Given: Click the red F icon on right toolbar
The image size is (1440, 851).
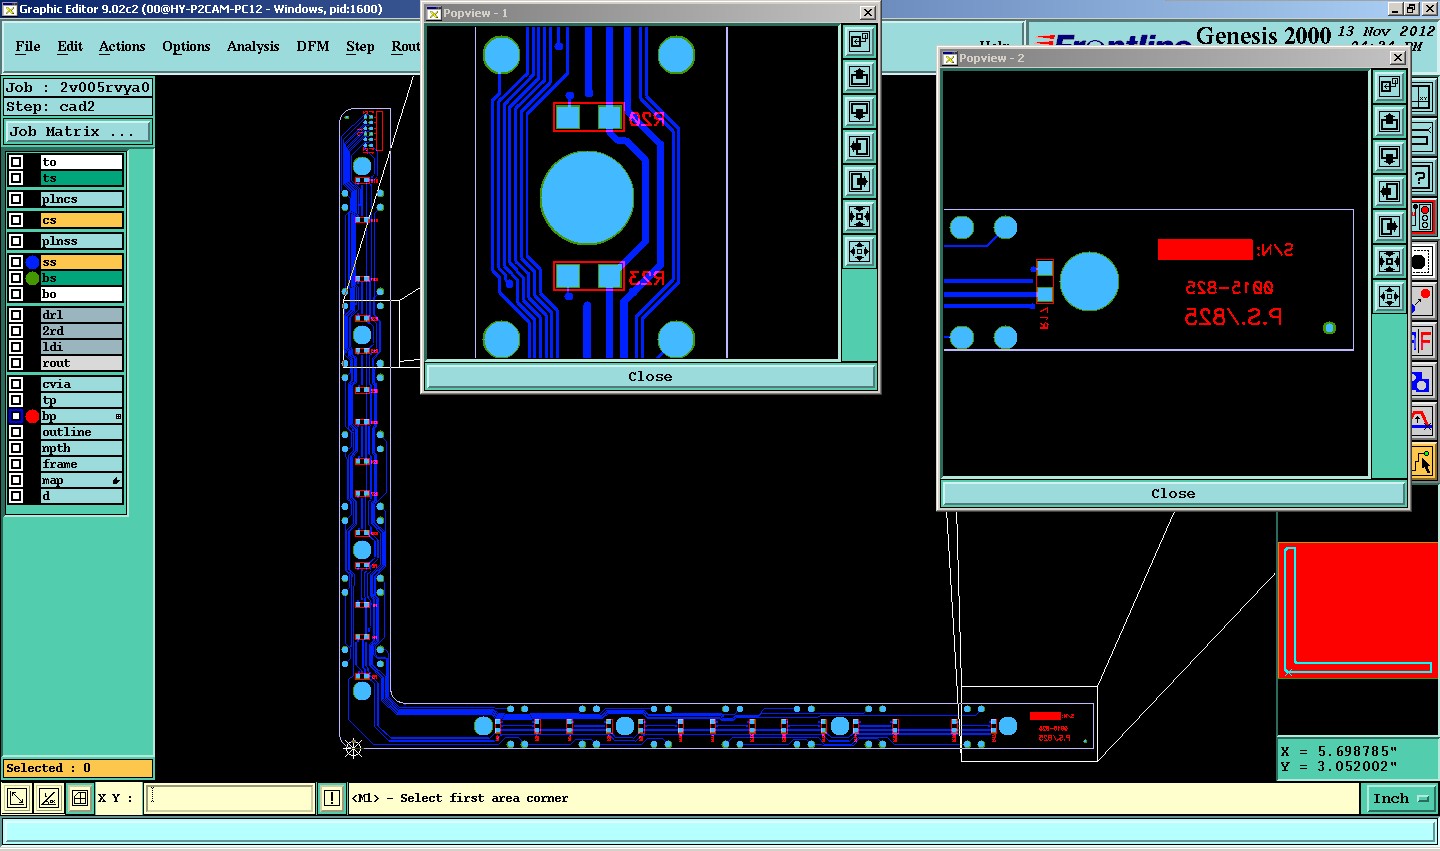Looking at the screenshot, I should click(x=1423, y=341).
